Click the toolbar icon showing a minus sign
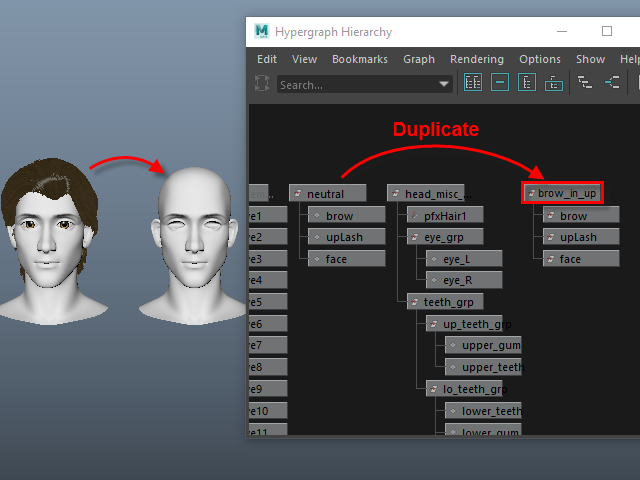Image resolution: width=640 pixels, height=480 pixels. [500, 82]
